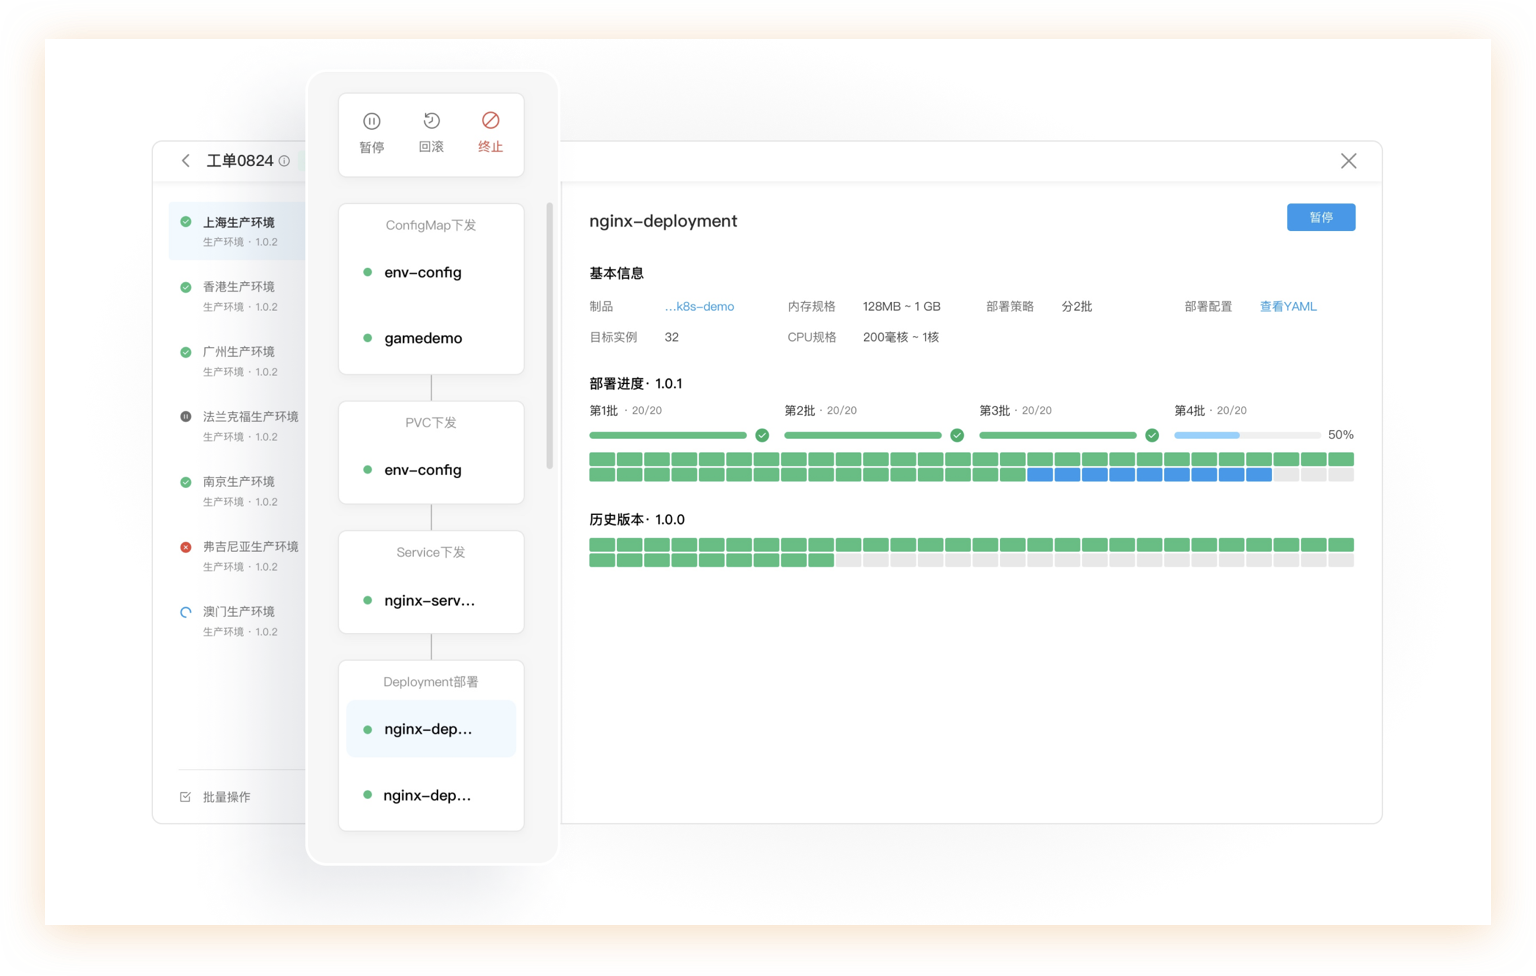Open the 查看YAML link
The height and width of the screenshot is (976, 1536).
[1288, 307]
